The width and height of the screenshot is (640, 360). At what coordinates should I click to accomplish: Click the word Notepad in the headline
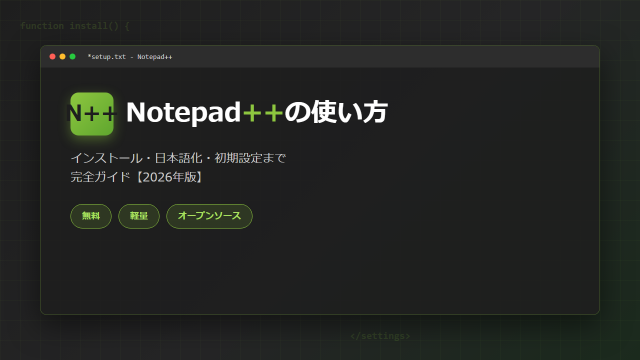183,112
